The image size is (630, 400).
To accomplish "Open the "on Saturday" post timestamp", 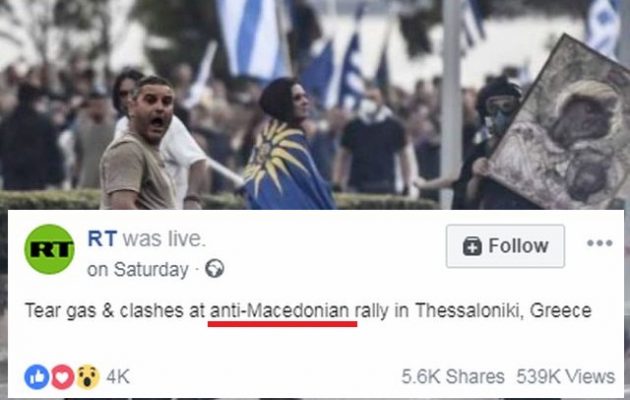I will click(138, 269).
